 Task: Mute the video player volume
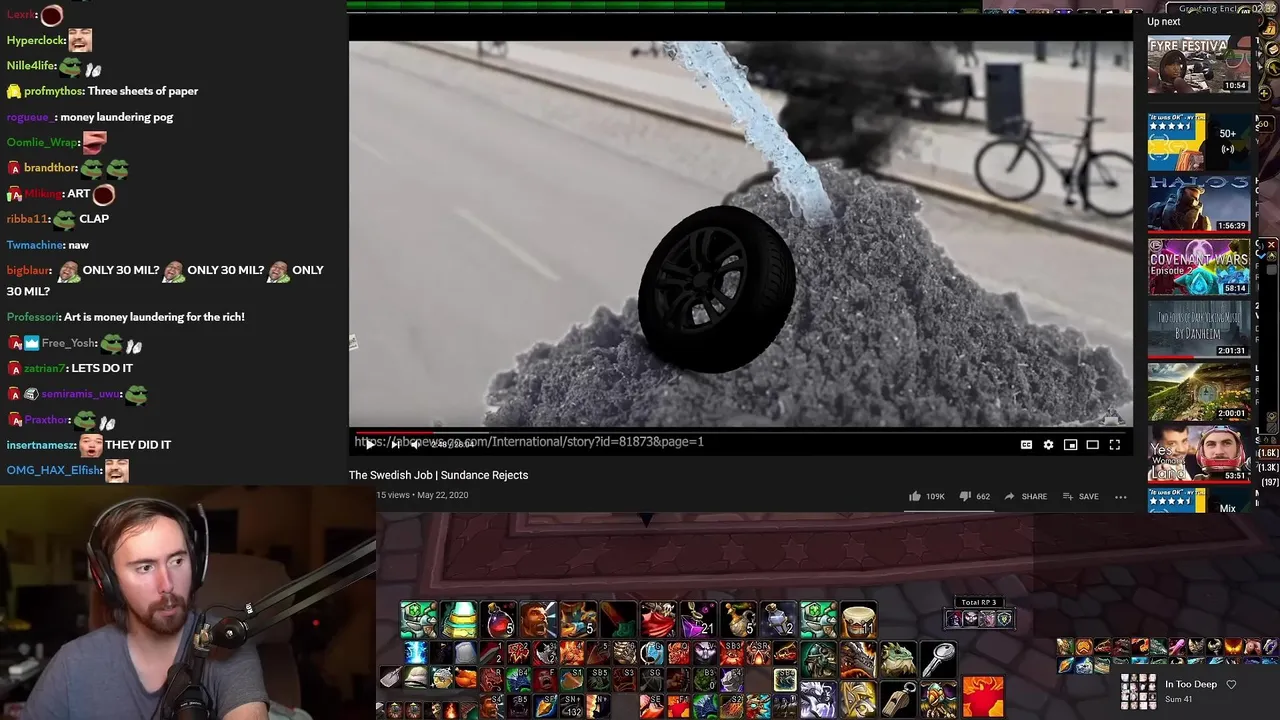click(415, 445)
